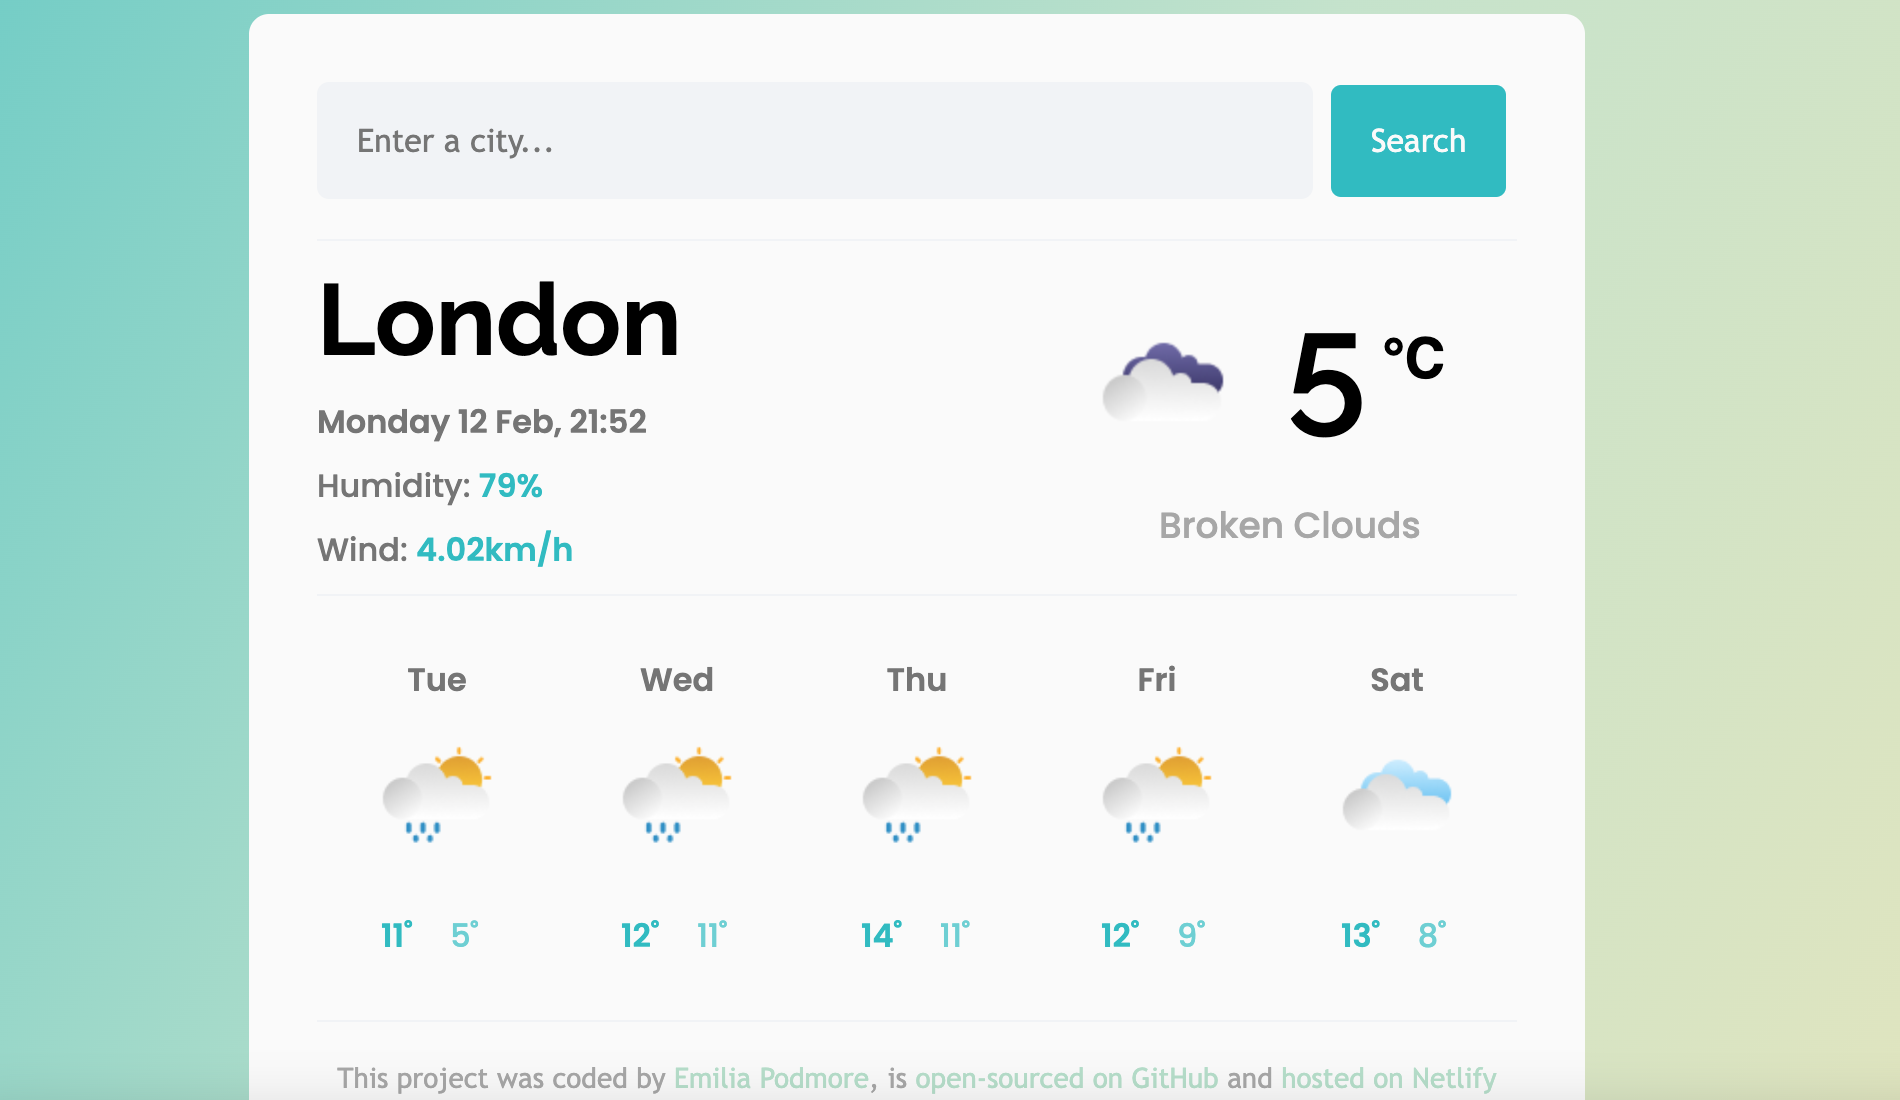Click the Search button
Image resolution: width=1900 pixels, height=1100 pixels.
coord(1417,141)
